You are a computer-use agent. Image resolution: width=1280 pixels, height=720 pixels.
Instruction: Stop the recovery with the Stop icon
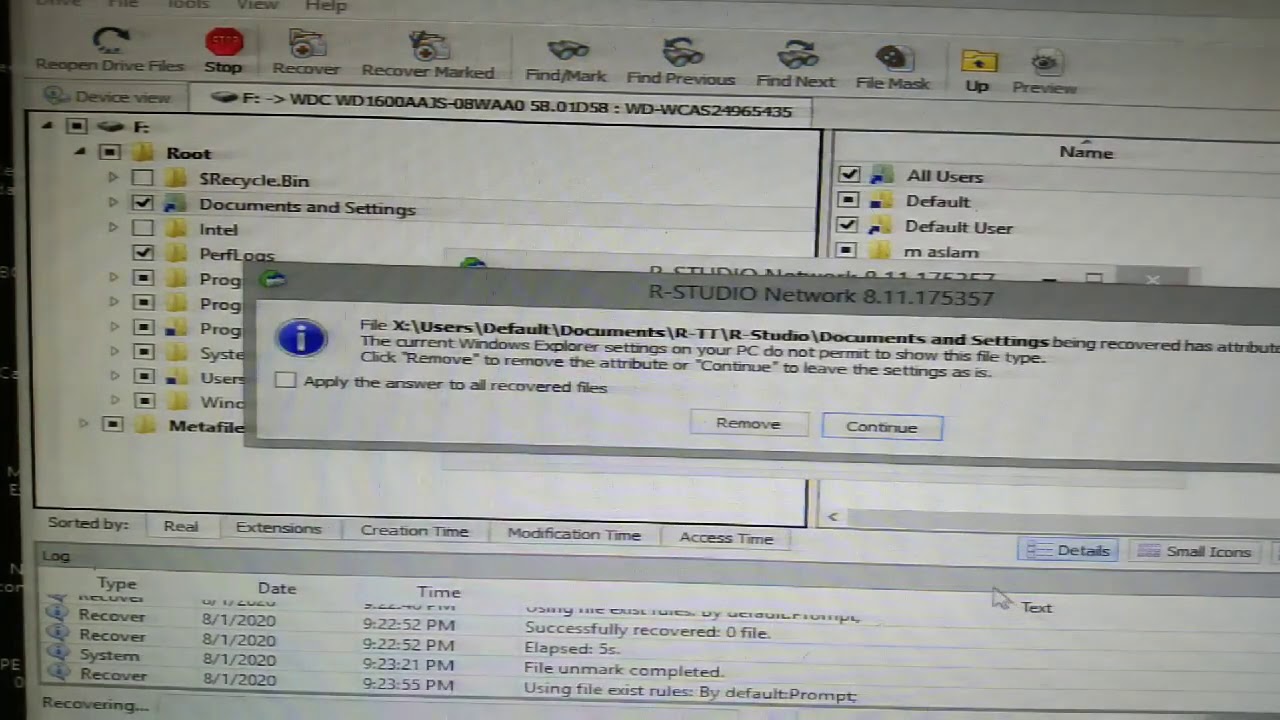tap(223, 43)
